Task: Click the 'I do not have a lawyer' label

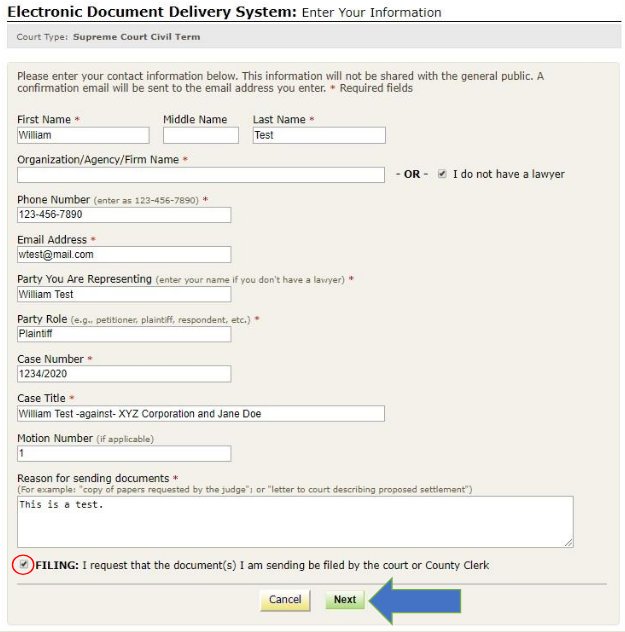Action: click(508, 174)
